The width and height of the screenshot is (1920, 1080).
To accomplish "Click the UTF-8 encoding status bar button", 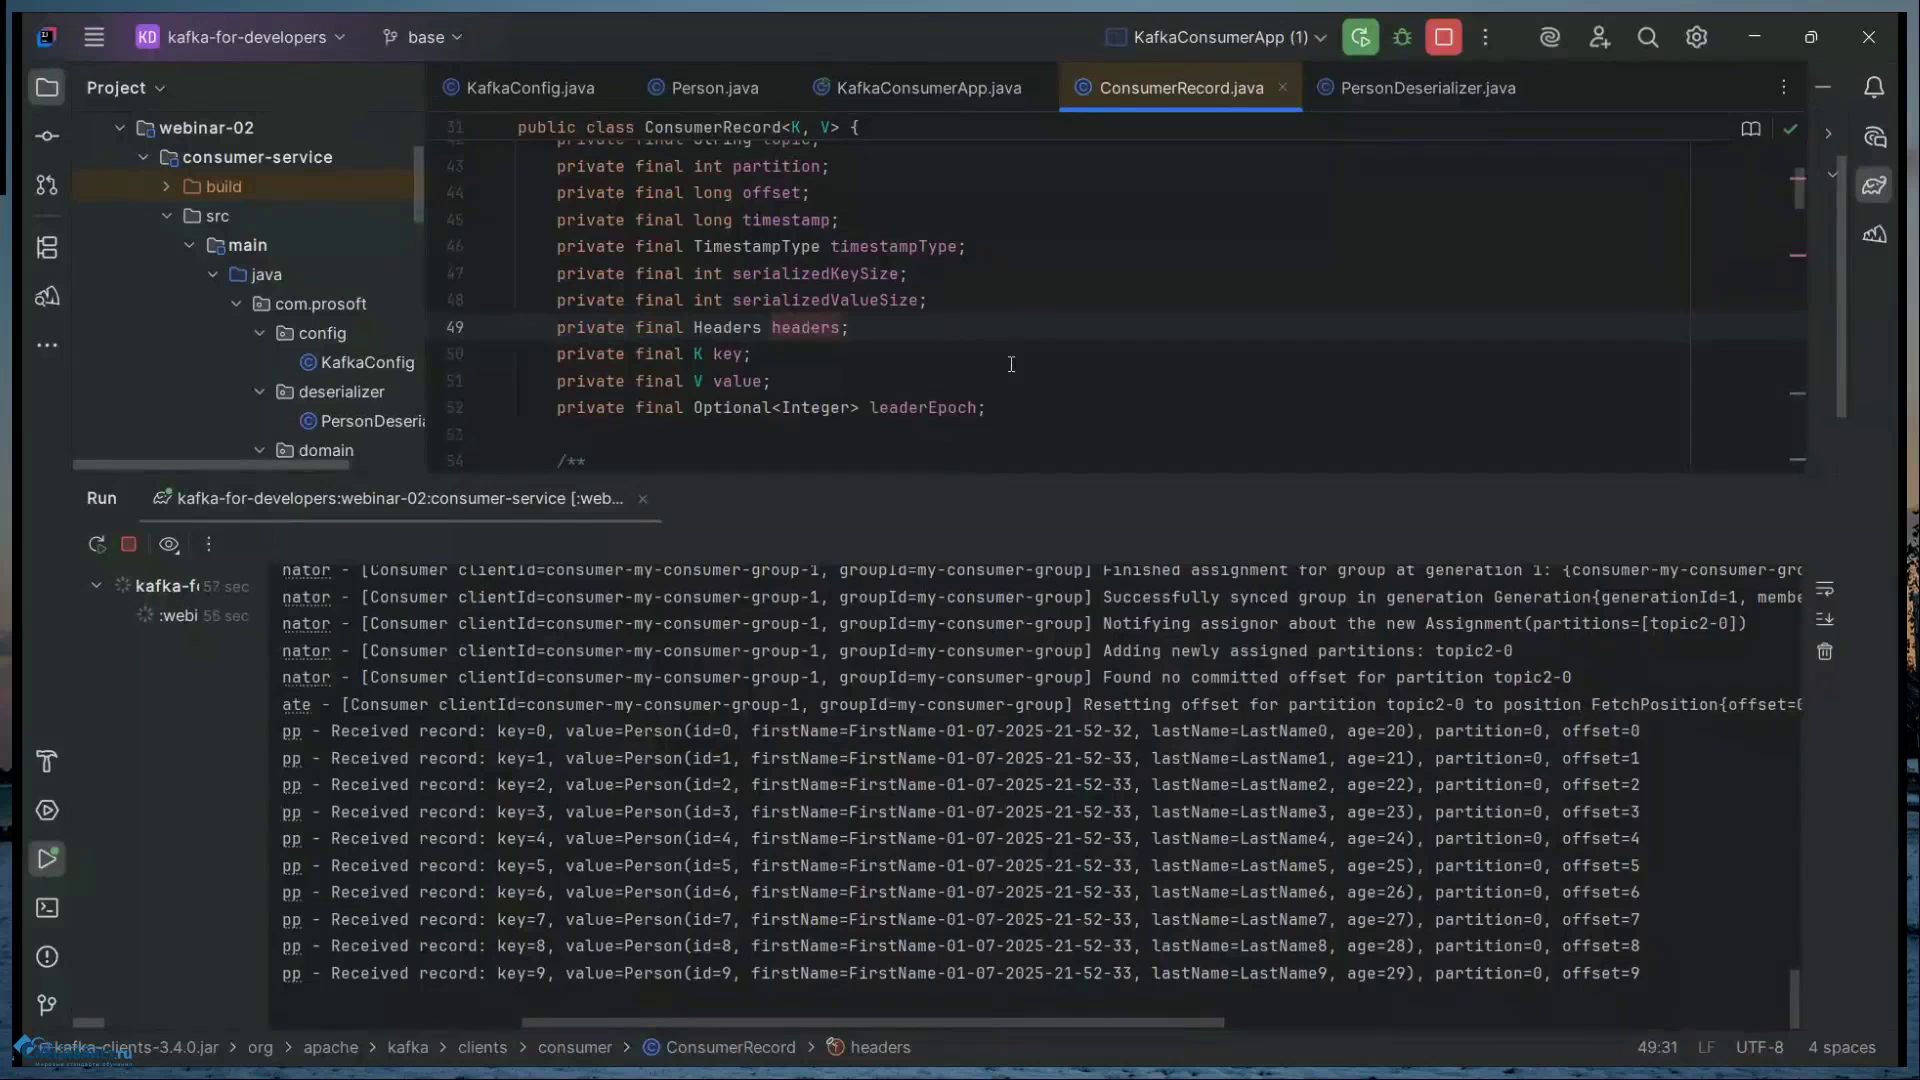I will pos(1759,1047).
